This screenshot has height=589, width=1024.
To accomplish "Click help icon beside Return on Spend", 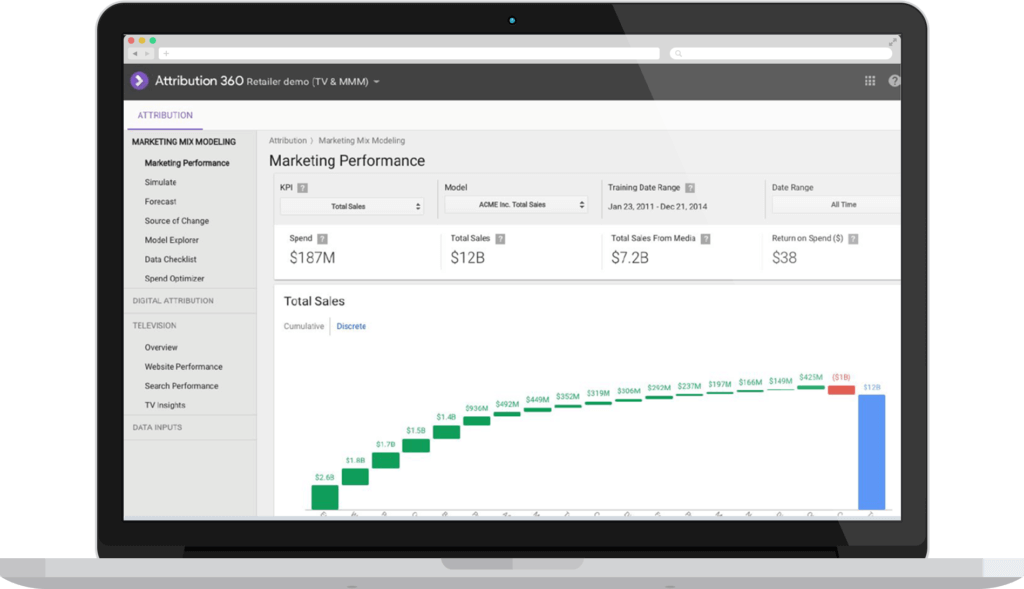I will tap(853, 239).
